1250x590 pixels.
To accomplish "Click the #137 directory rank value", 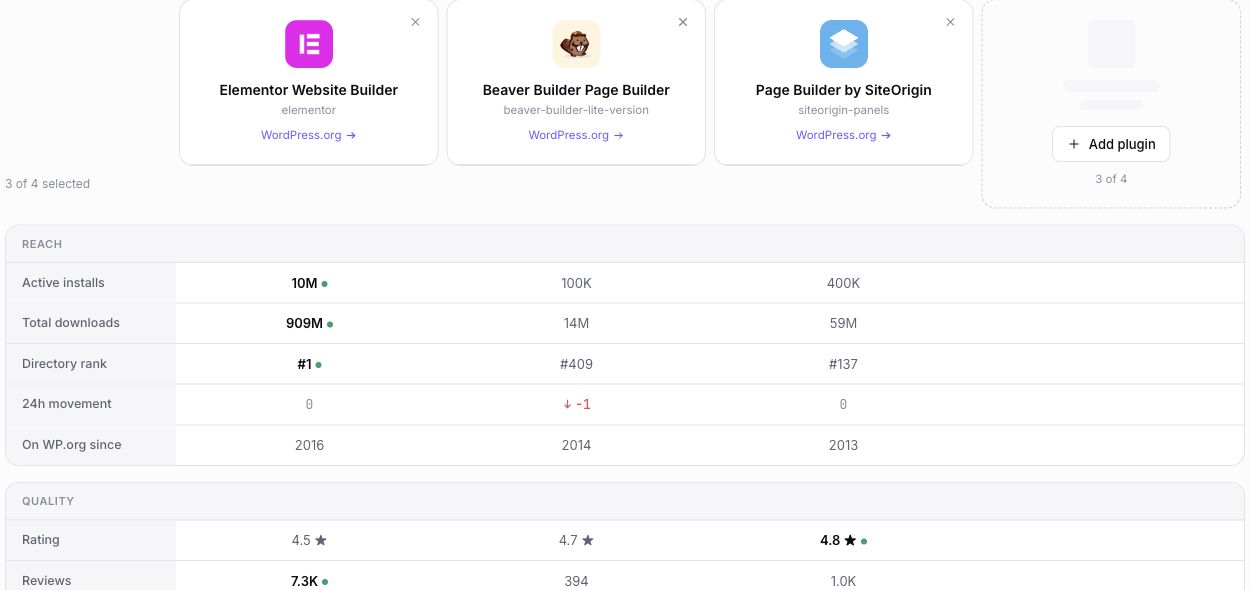I will tap(844, 364).
